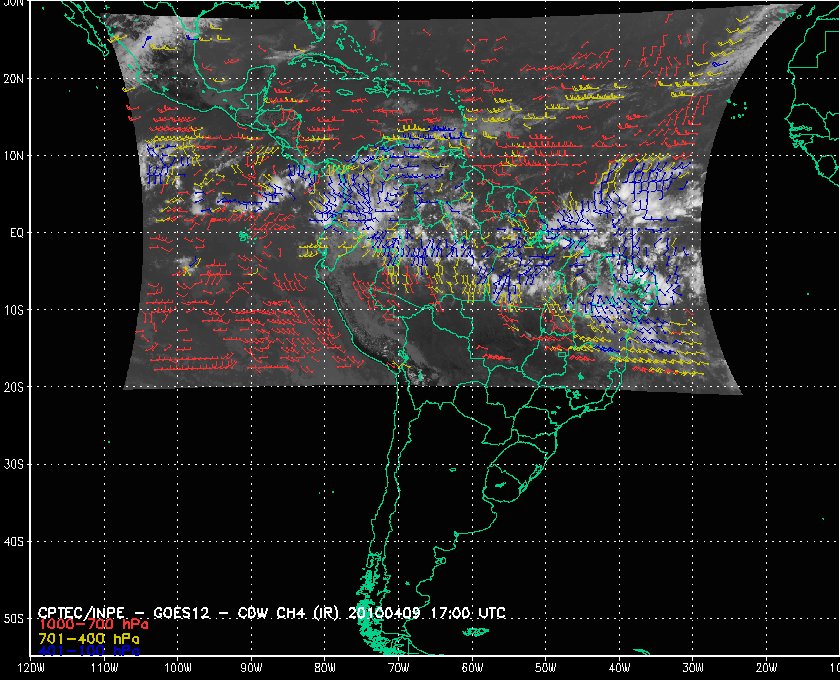The image size is (840, 680).
Task: Click the 20S latitude axis label
Action: pyautogui.click(x=13, y=387)
